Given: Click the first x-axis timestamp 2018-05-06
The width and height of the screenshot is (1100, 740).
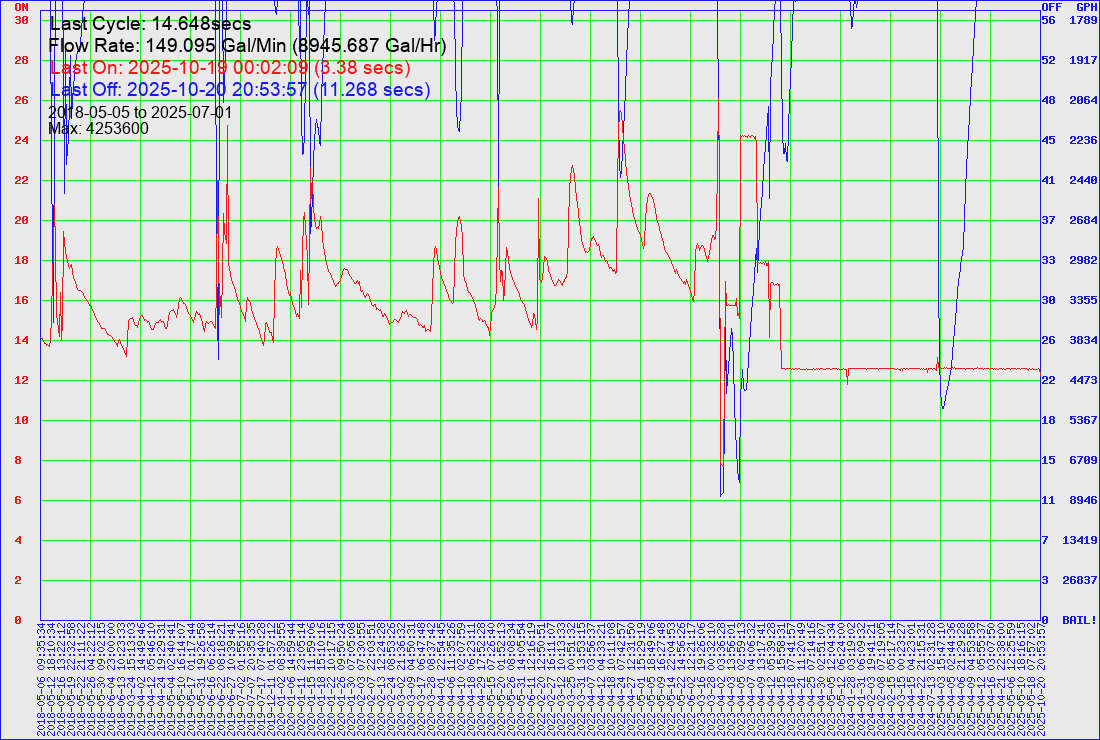Looking at the screenshot, I should pos(41,681).
